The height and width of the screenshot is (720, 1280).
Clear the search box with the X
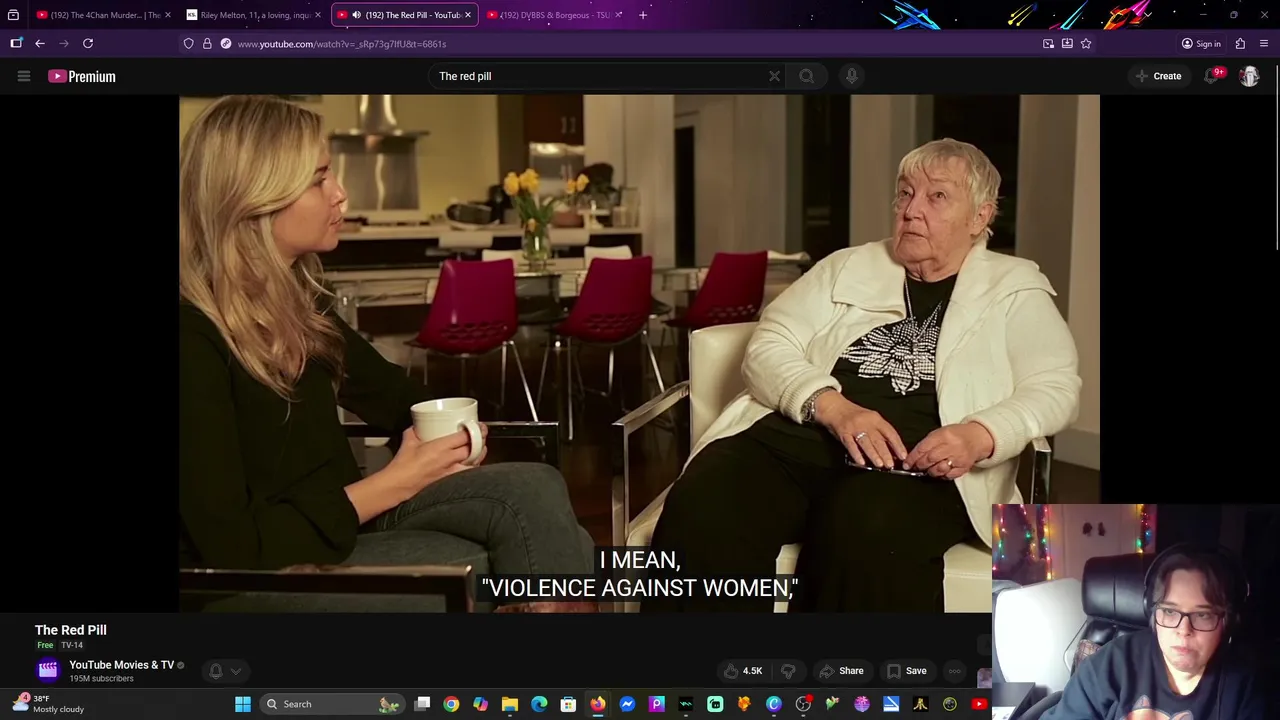(774, 76)
